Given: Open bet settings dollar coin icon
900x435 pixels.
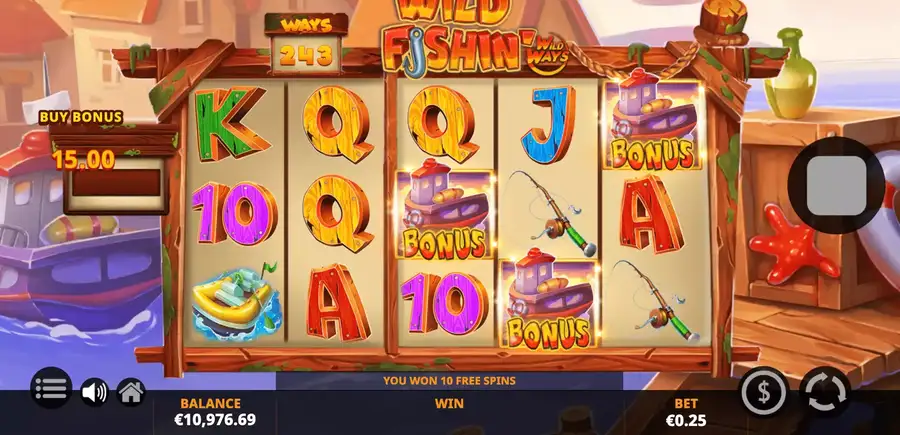Looking at the screenshot, I should [763, 393].
